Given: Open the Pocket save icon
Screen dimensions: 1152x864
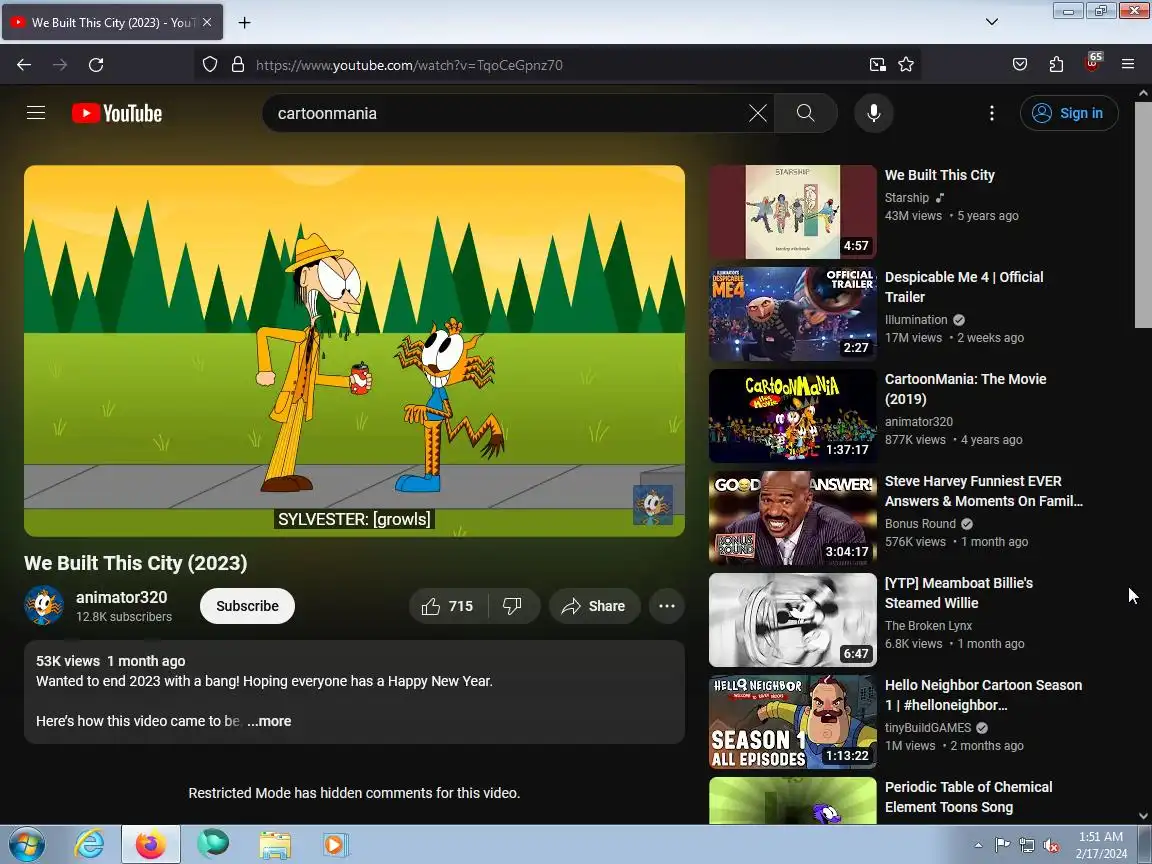Looking at the screenshot, I should [x=1020, y=65].
